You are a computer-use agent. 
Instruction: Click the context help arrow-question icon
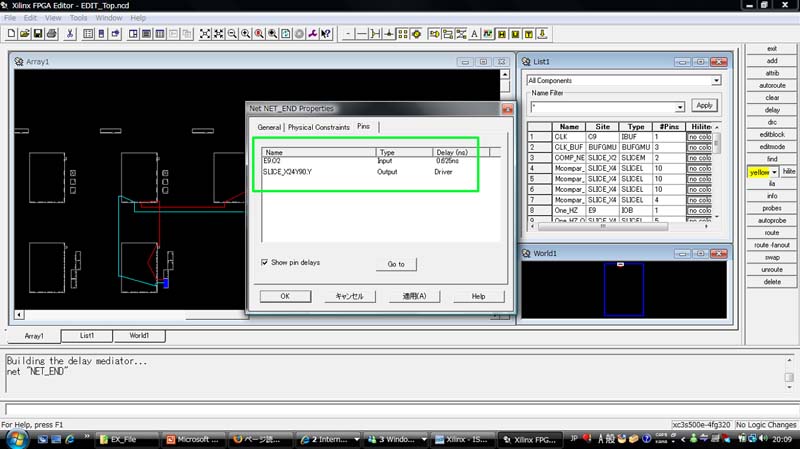pyautogui.click(x=326, y=34)
